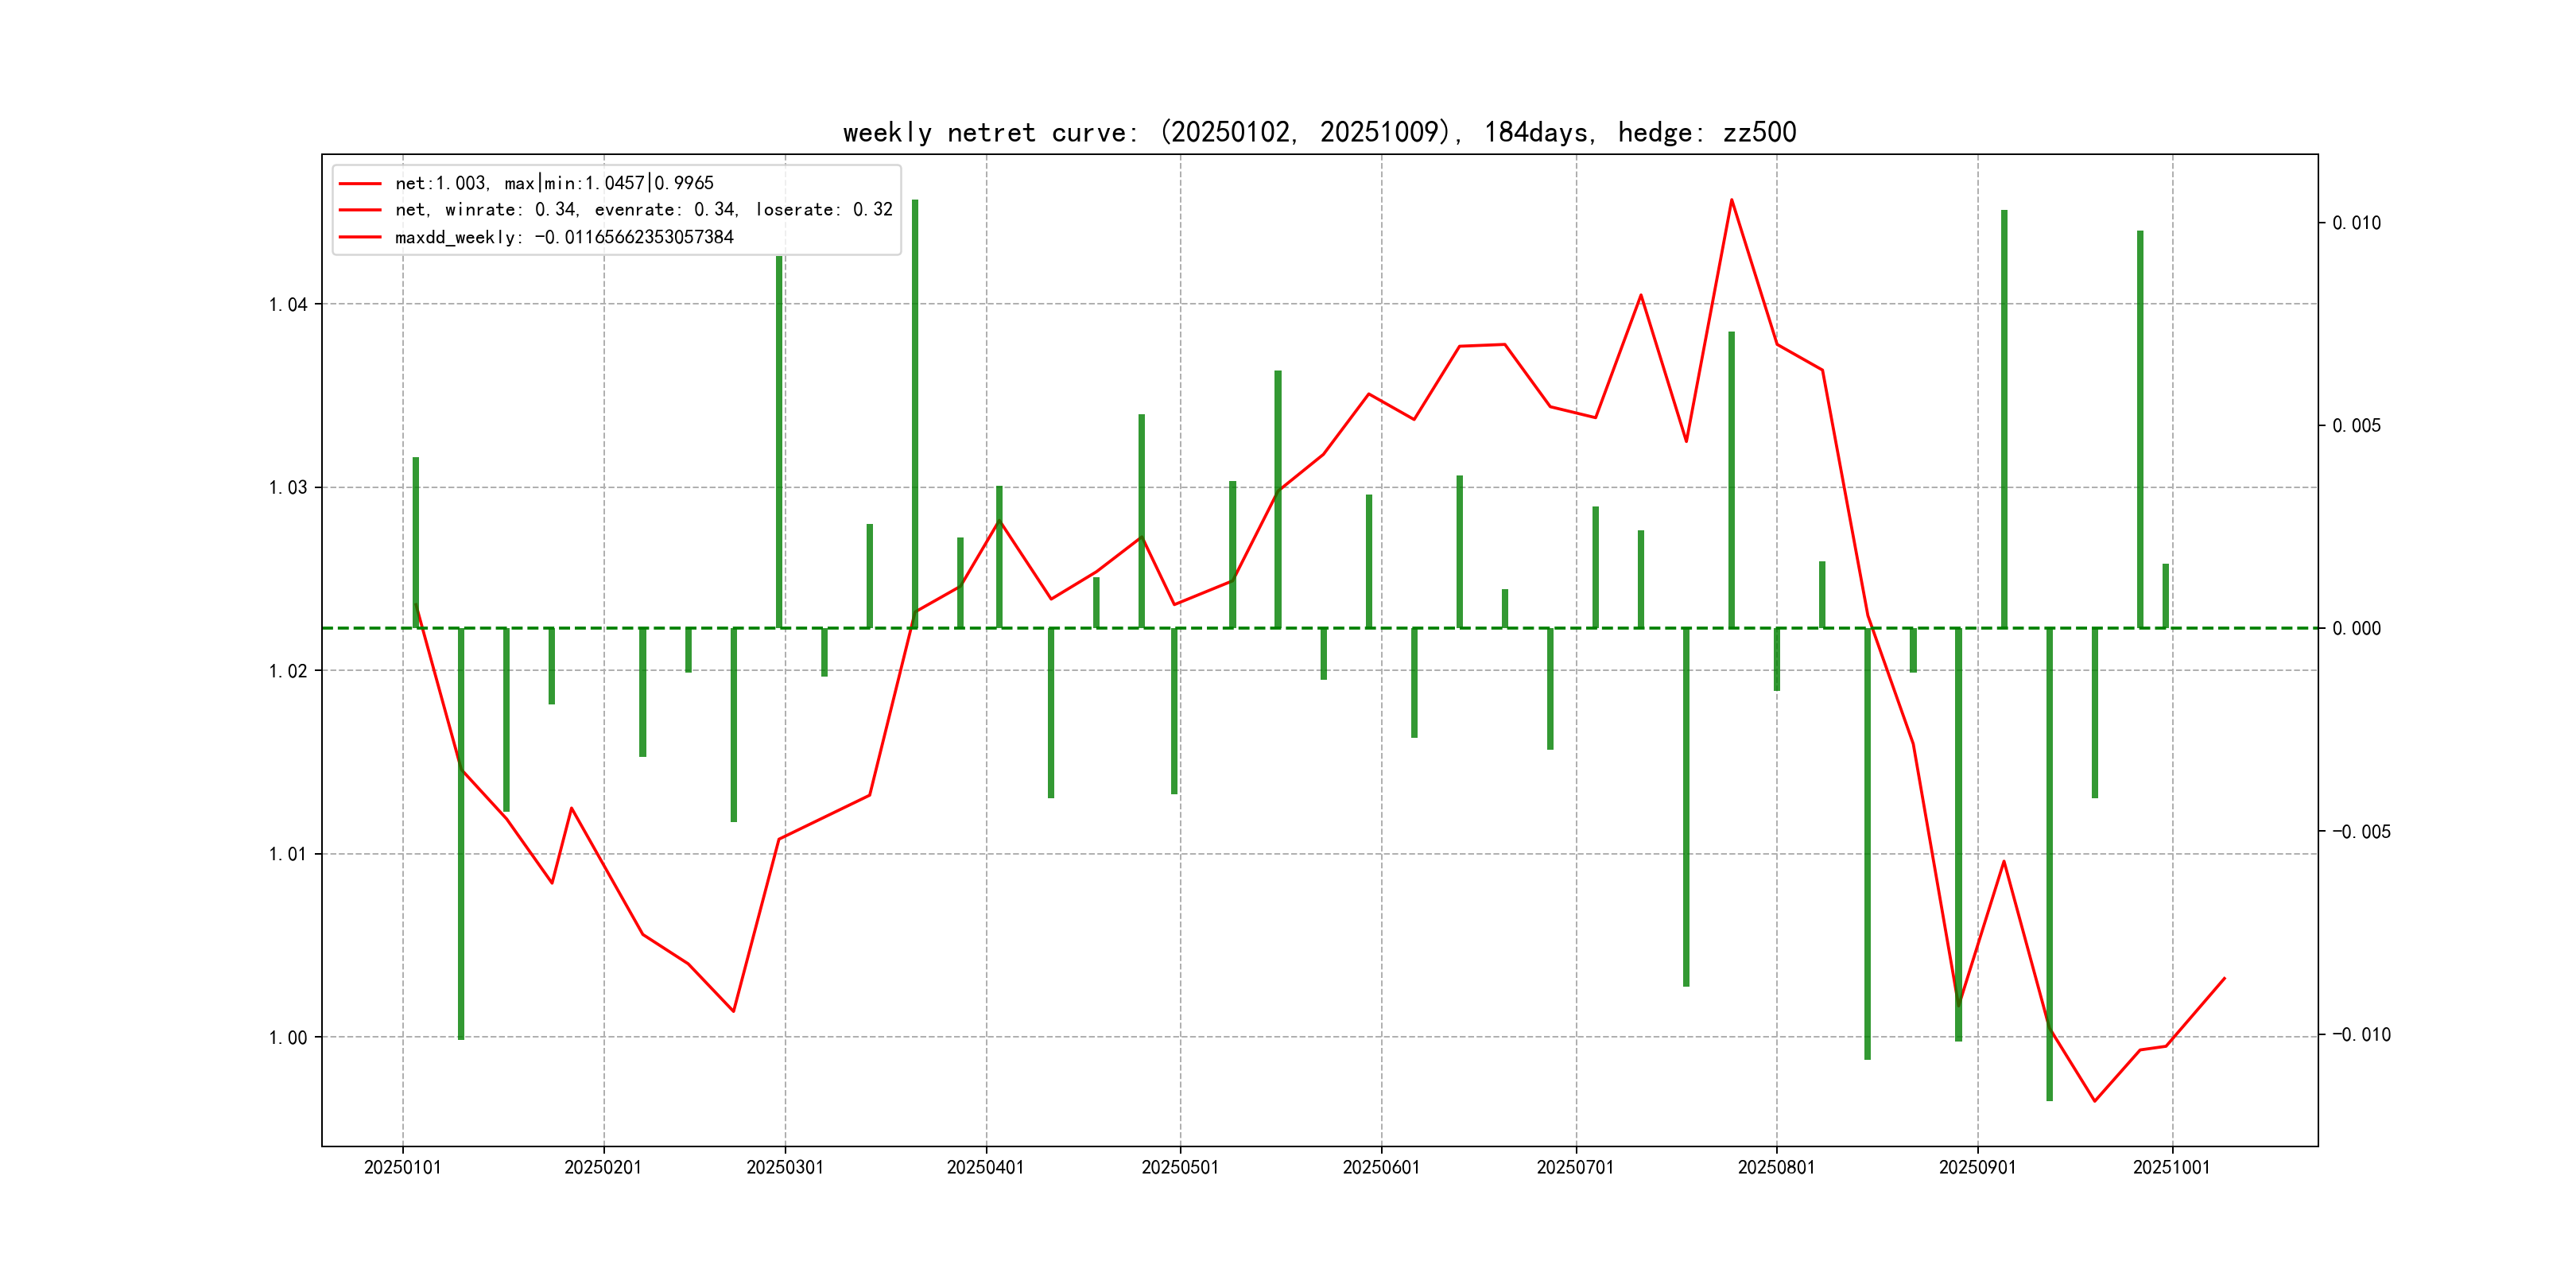
Task: Click x-axis label 20250601
Action: click(1381, 1168)
